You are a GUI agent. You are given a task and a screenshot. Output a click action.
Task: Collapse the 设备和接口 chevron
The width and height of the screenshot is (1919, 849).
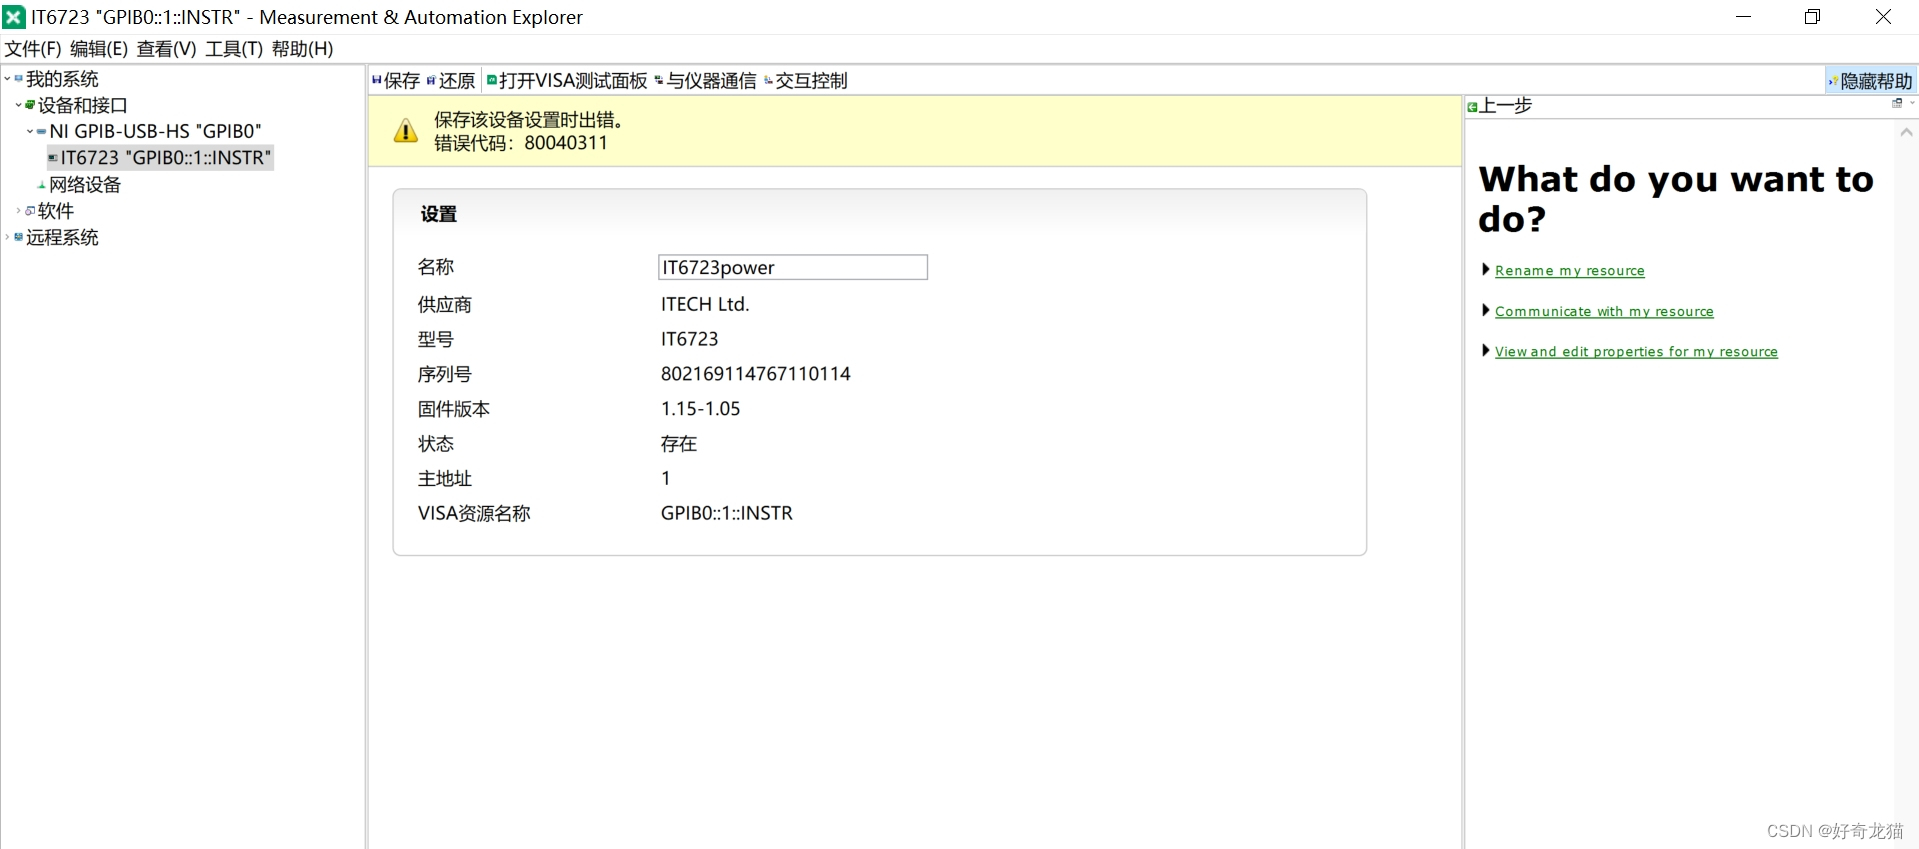tap(19, 104)
